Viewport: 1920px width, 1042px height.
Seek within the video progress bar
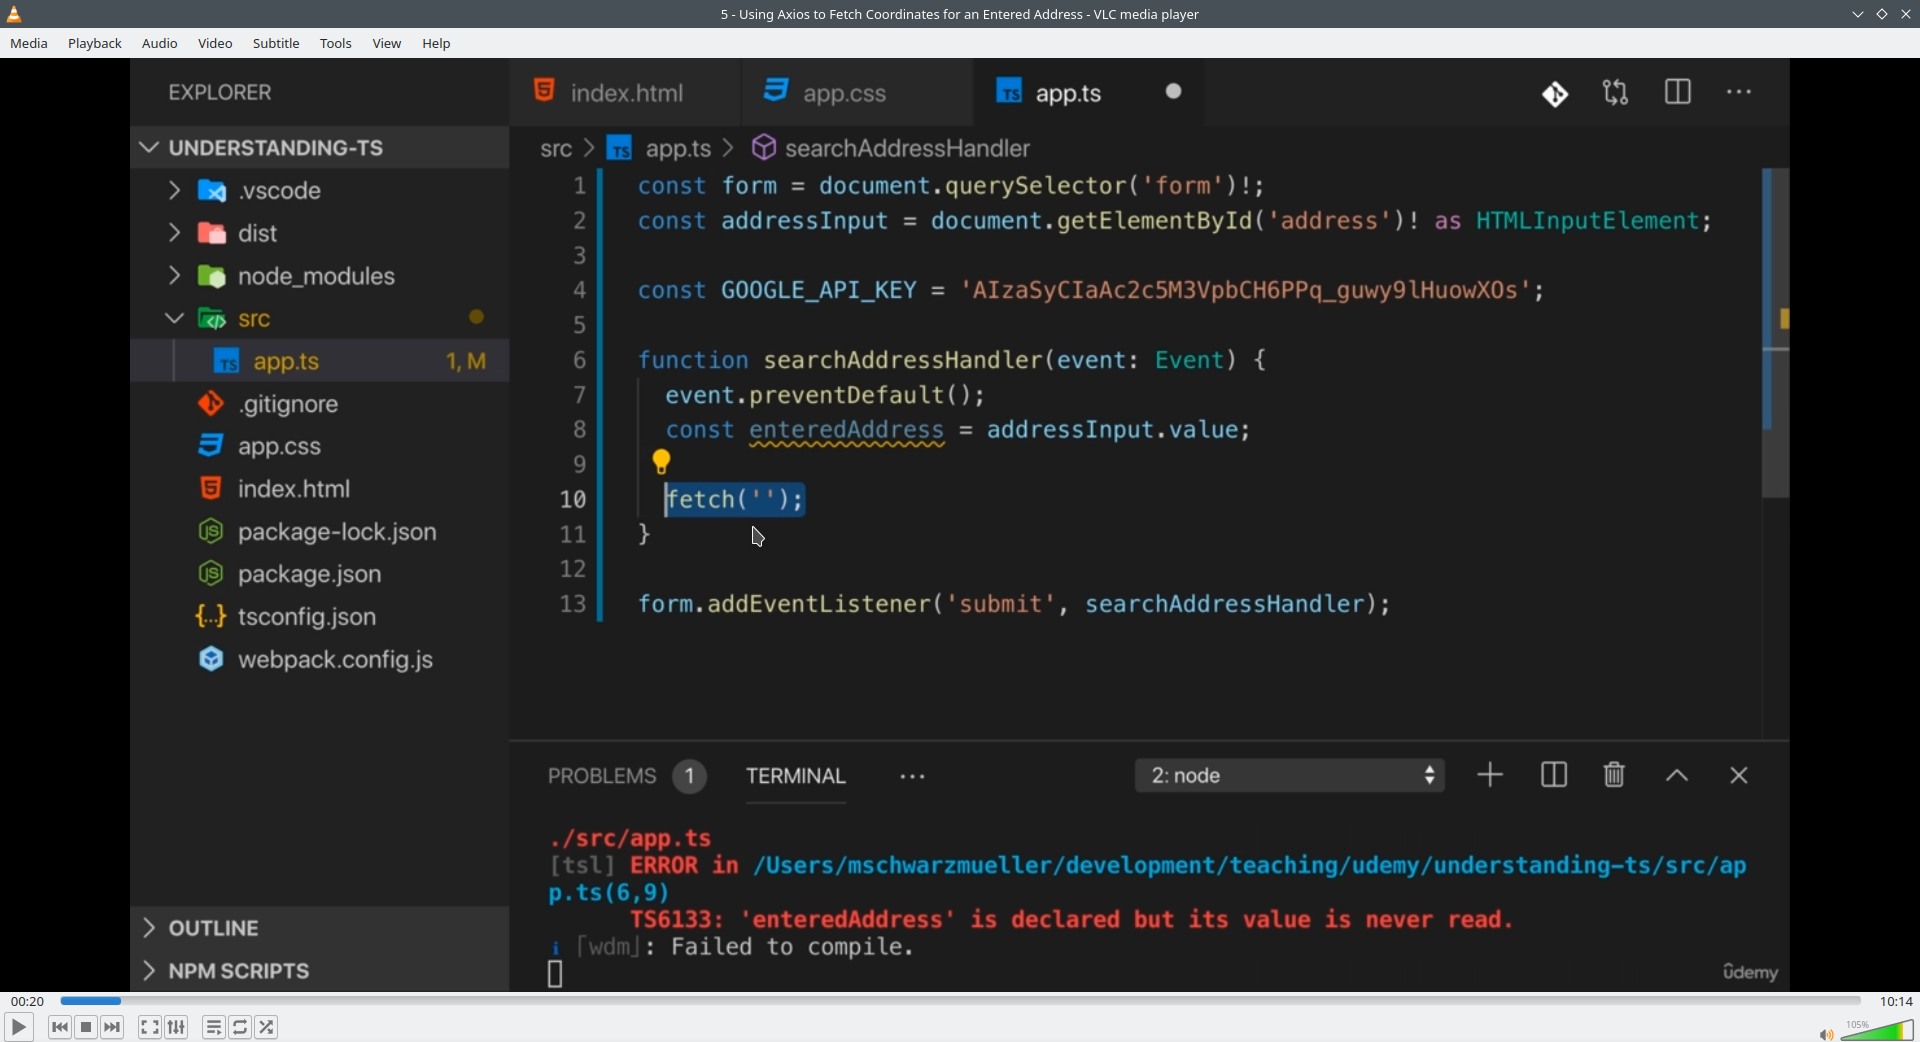click(x=960, y=1001)
